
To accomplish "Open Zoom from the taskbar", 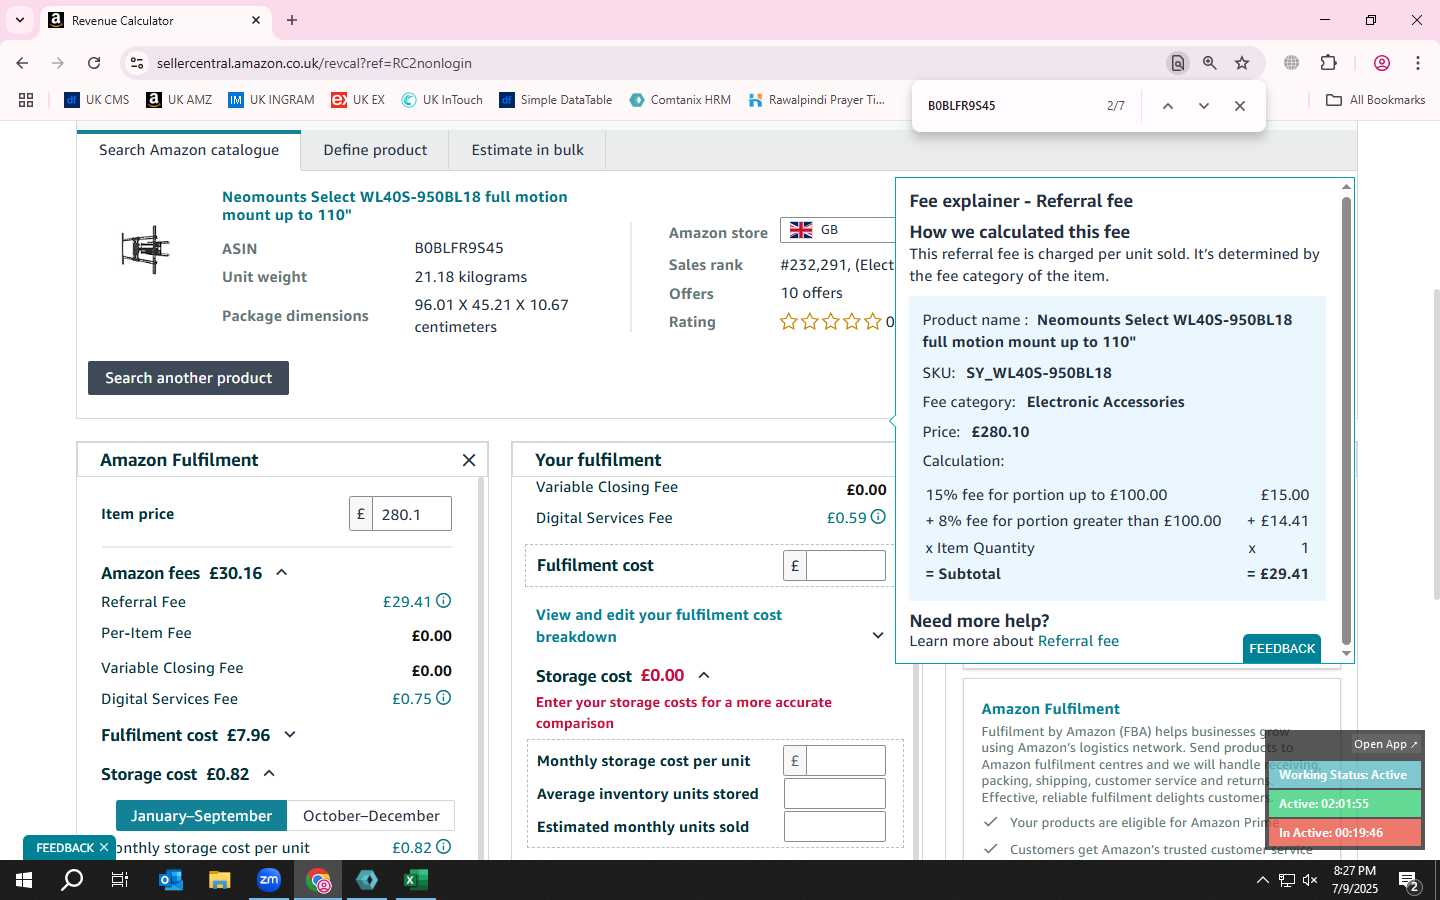I will point(269,880).
